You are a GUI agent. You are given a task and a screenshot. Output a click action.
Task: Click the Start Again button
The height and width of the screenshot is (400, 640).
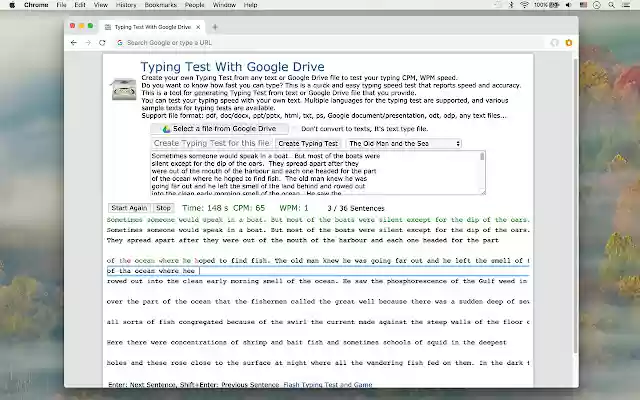(x=129, y=208)
